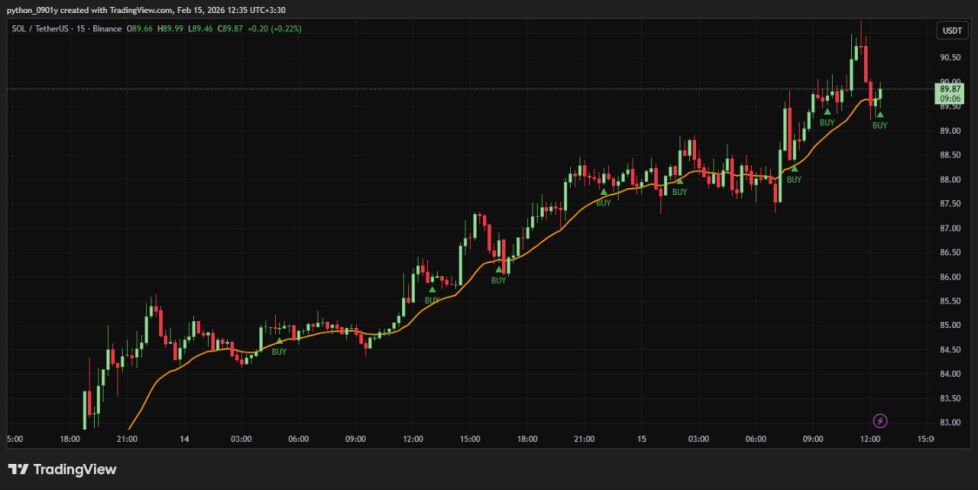This screenshot has height=490, width=978.
Task: Click the purple lightning bolt icon
Action: (879, 421)
